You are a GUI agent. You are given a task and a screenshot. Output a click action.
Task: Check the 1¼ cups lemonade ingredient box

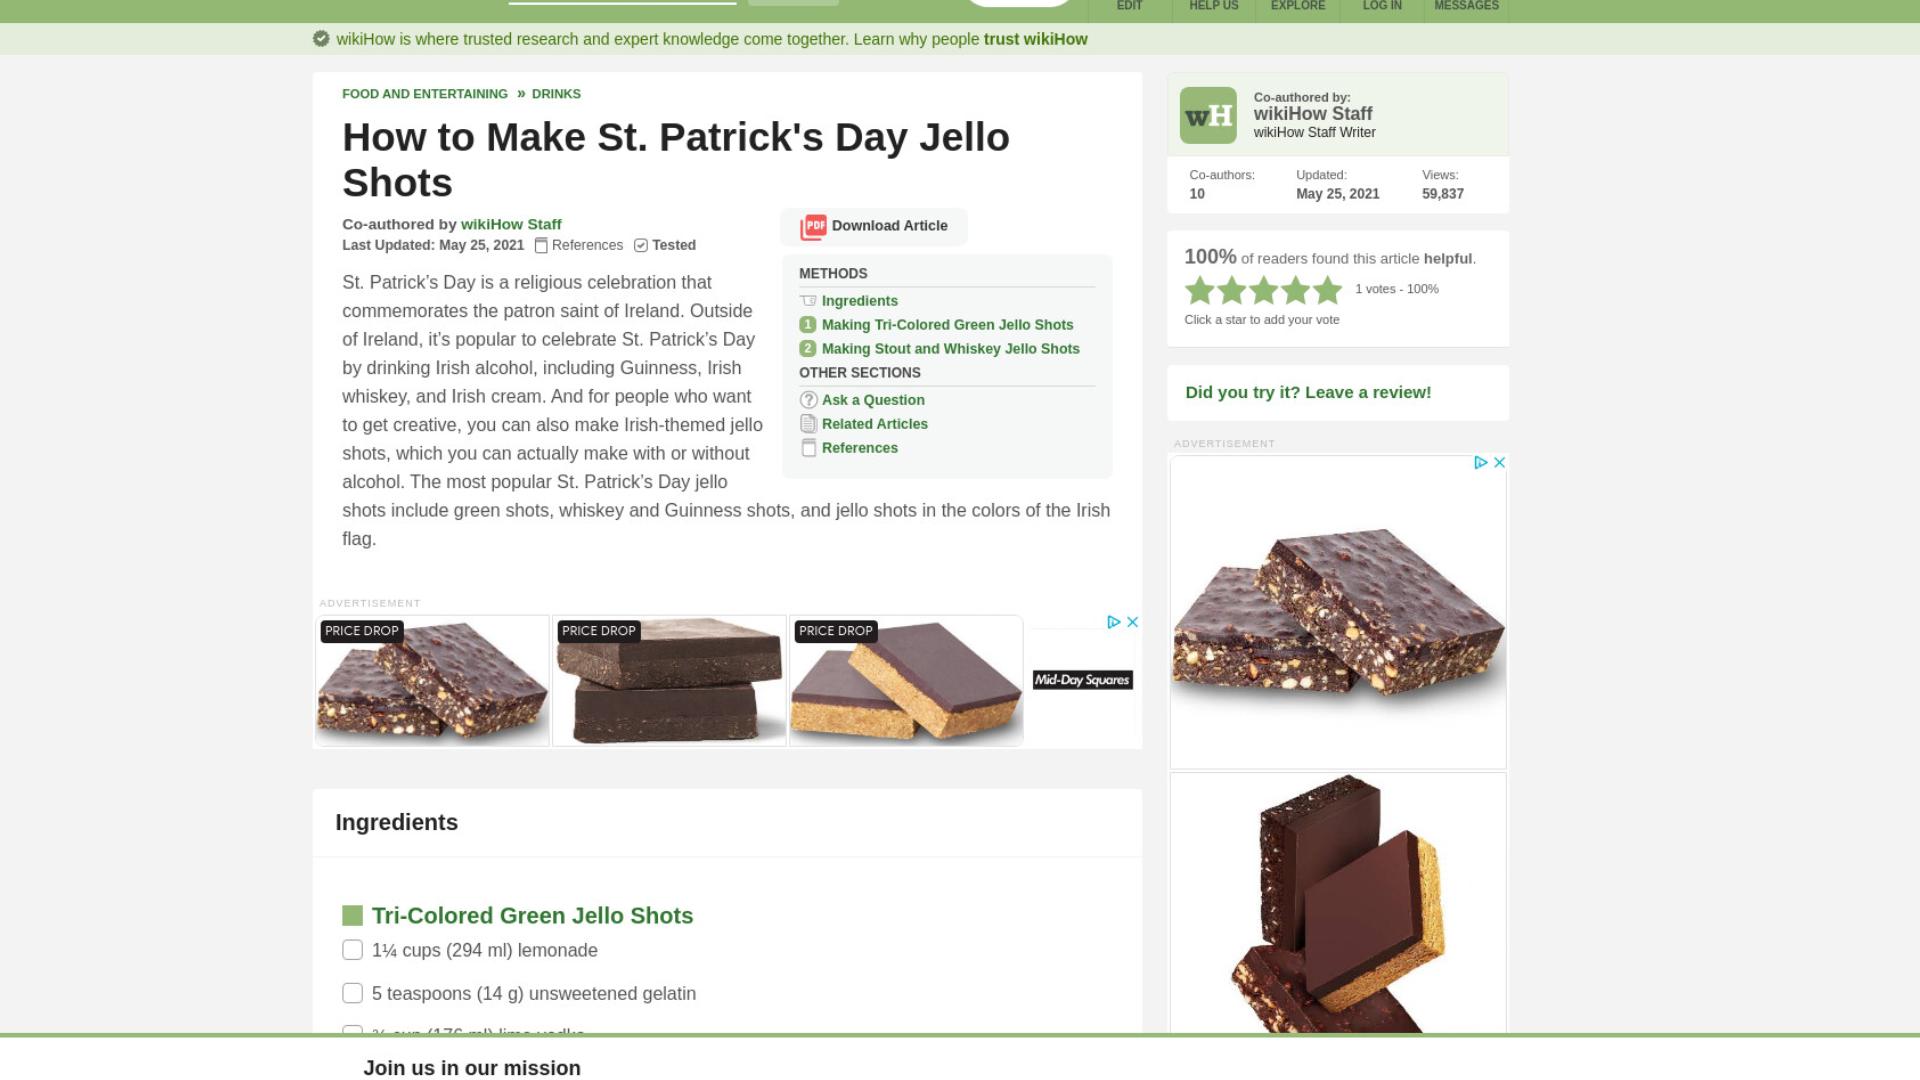(352, 950)
